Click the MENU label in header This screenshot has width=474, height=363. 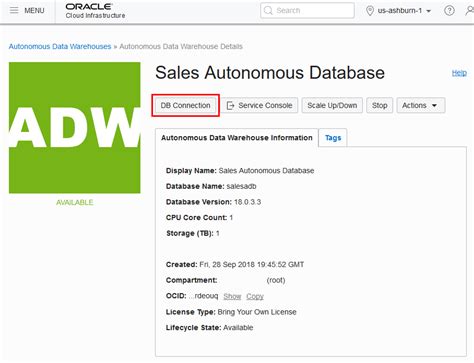34,11
